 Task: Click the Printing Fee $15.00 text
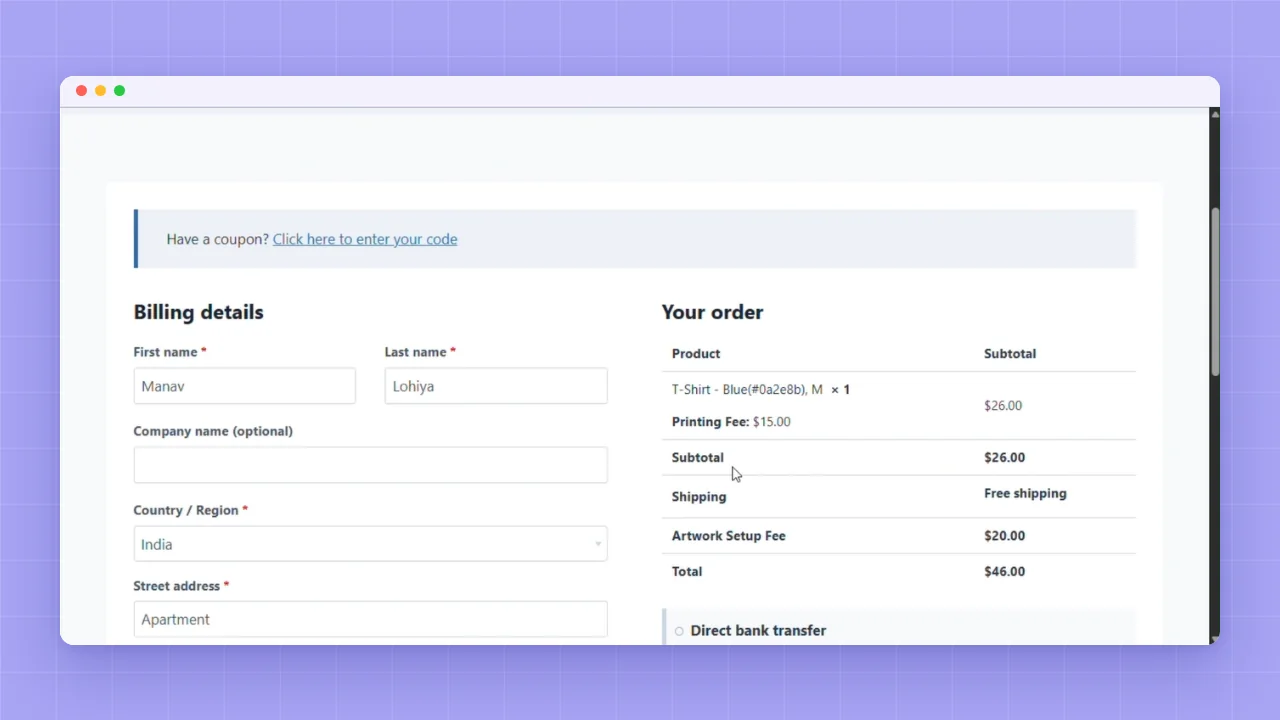coord(731,422)
